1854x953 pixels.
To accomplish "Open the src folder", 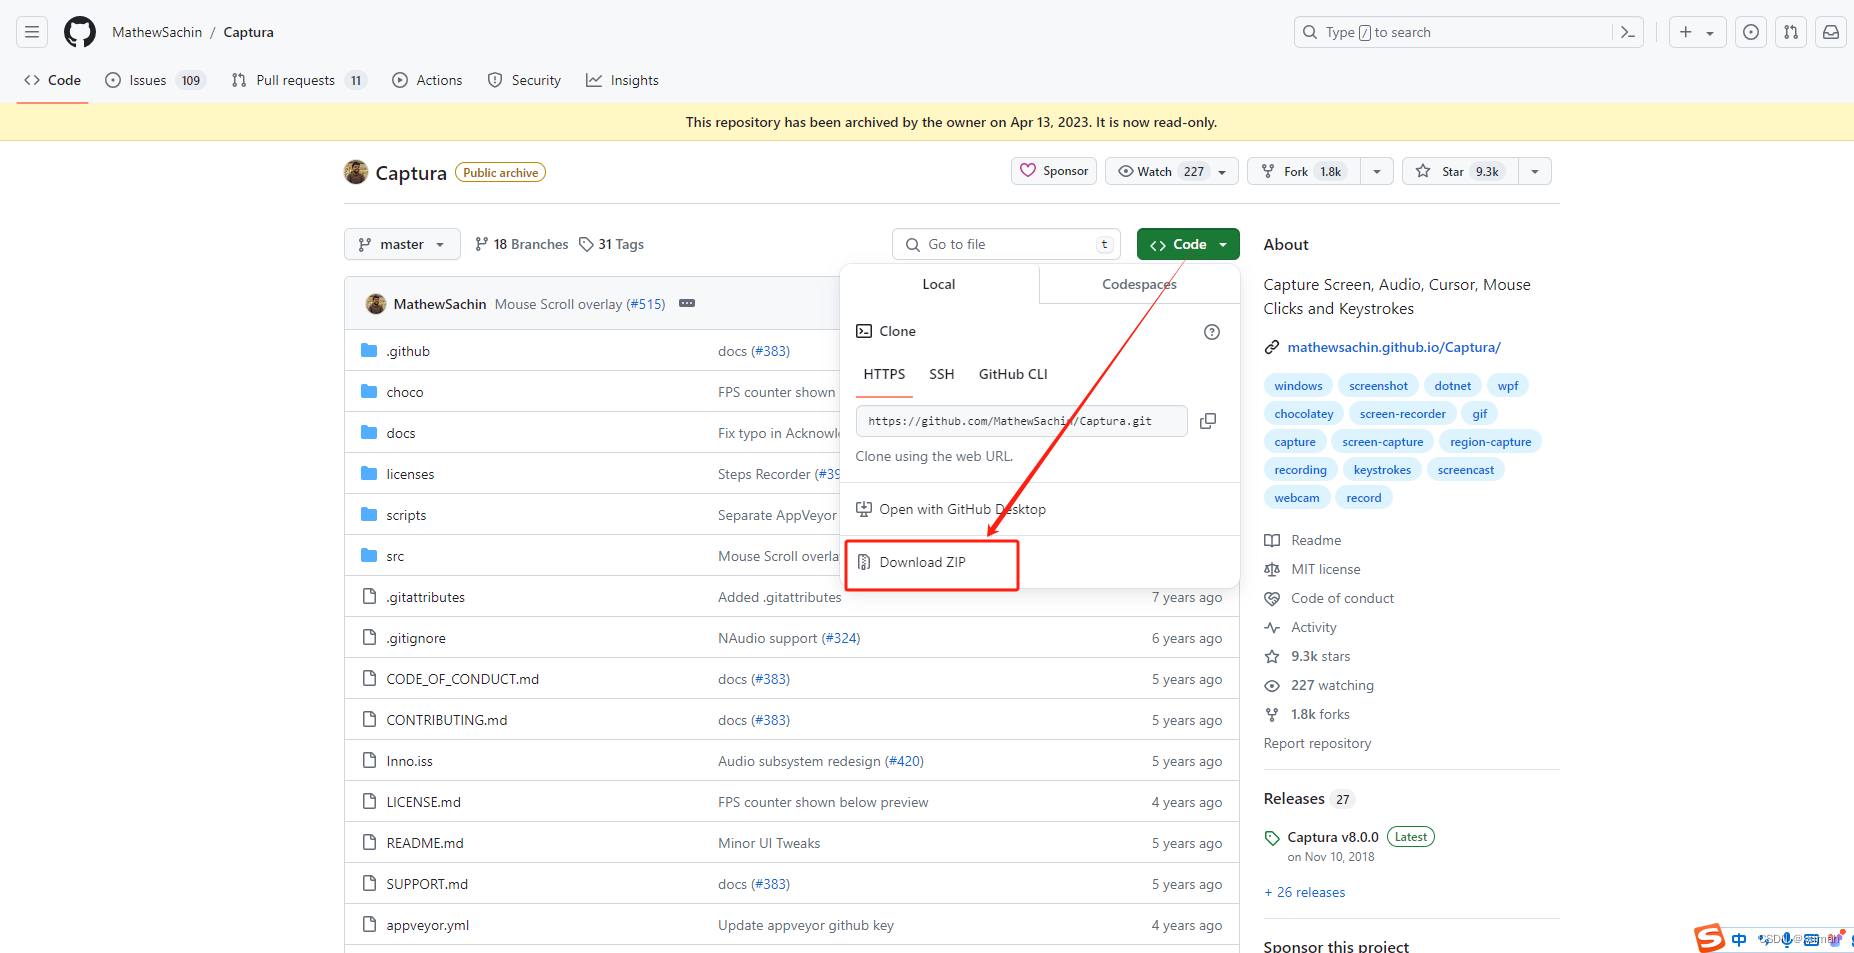I will point(396,556).
